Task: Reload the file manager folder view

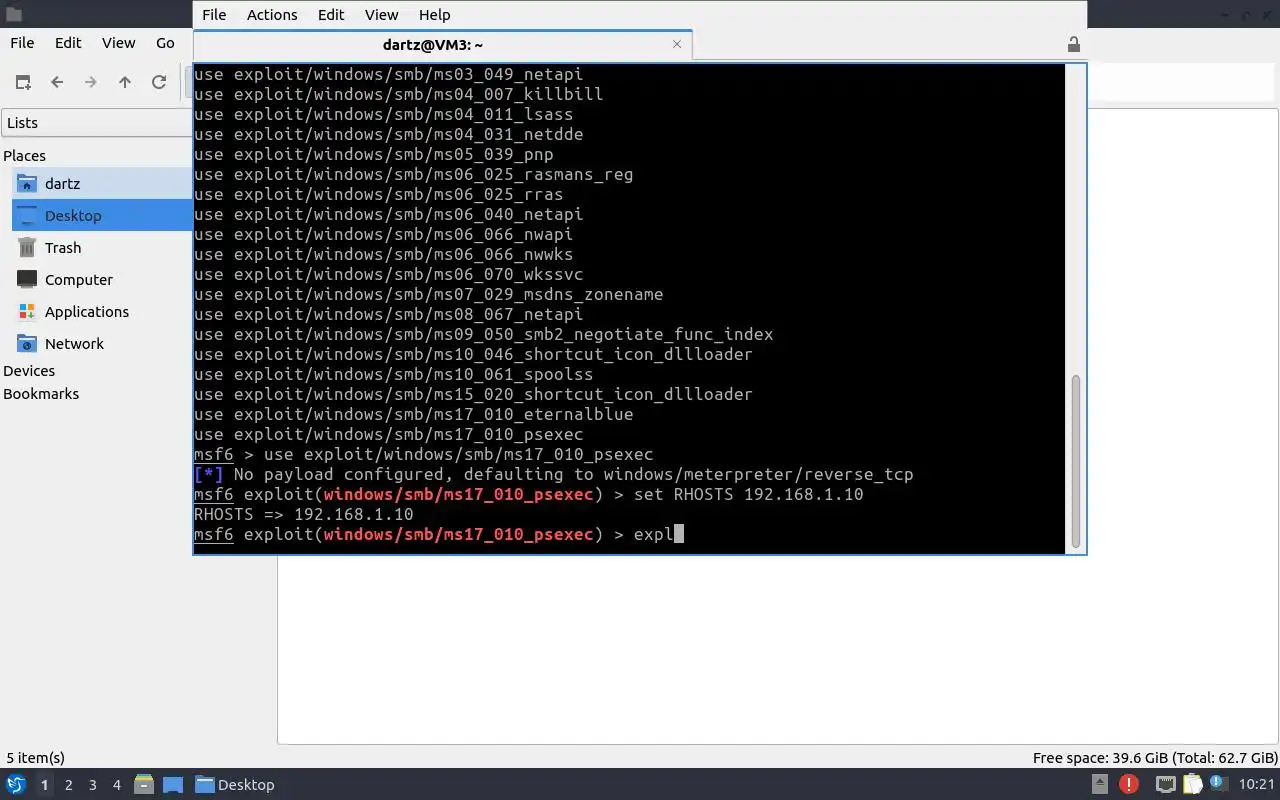Action: click(x=159, y=83)
